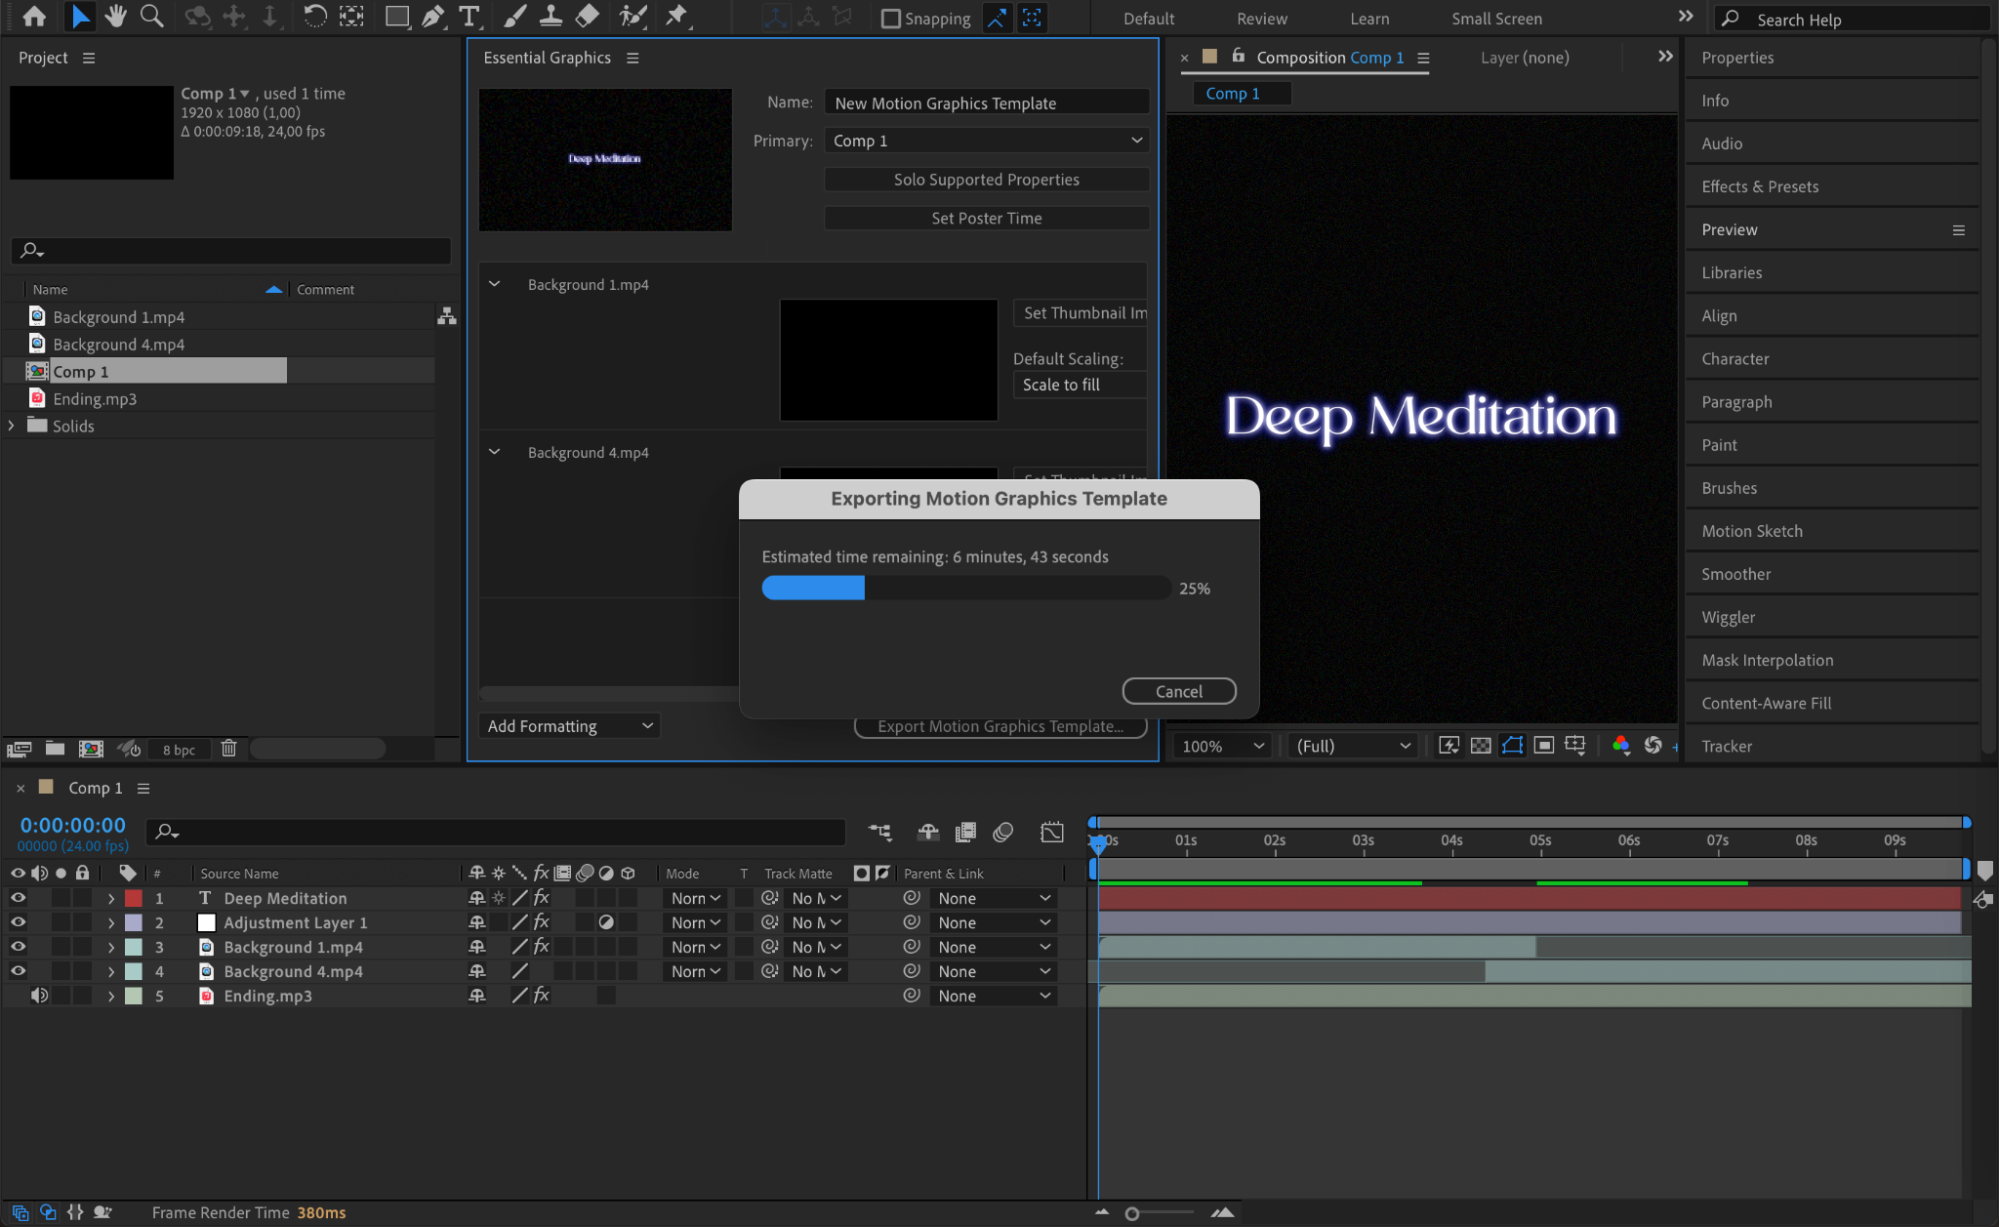Enable the Snapping checkbox
This screenshot has width=1999, height=1227.
pos(890,18)
